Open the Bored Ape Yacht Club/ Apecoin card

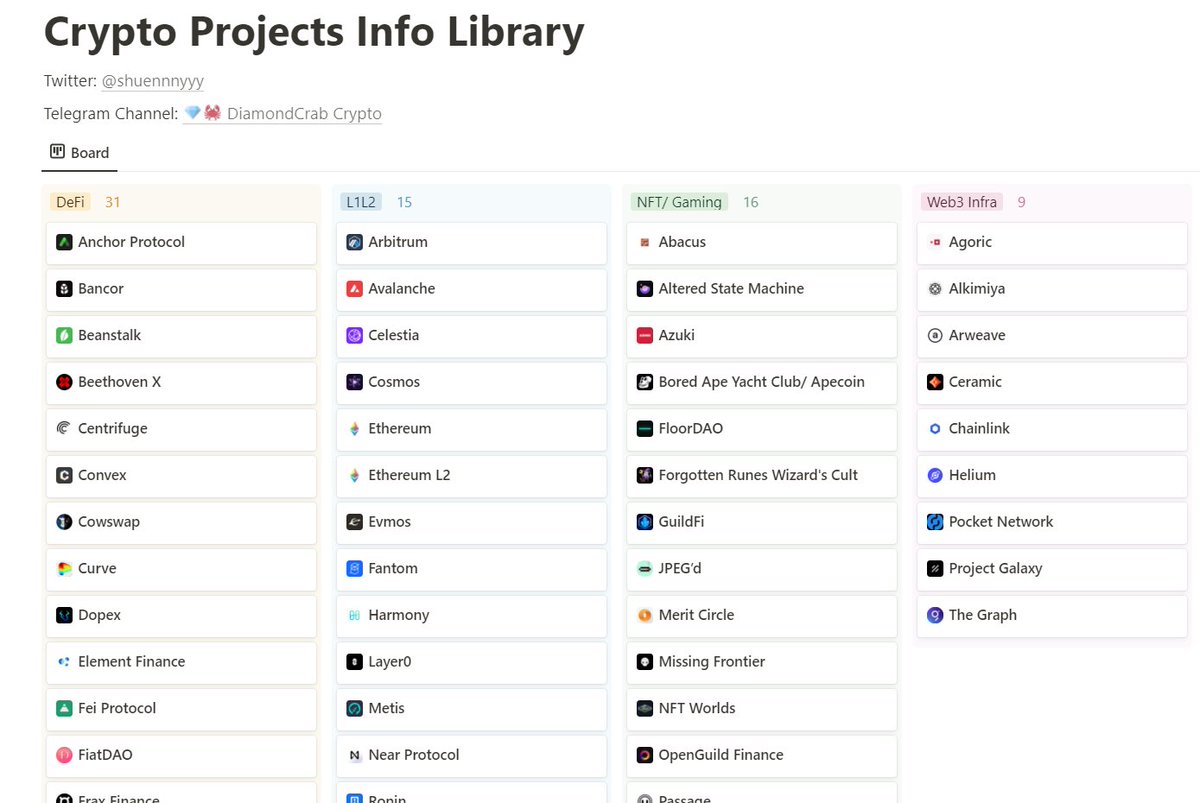click(761, 382)
